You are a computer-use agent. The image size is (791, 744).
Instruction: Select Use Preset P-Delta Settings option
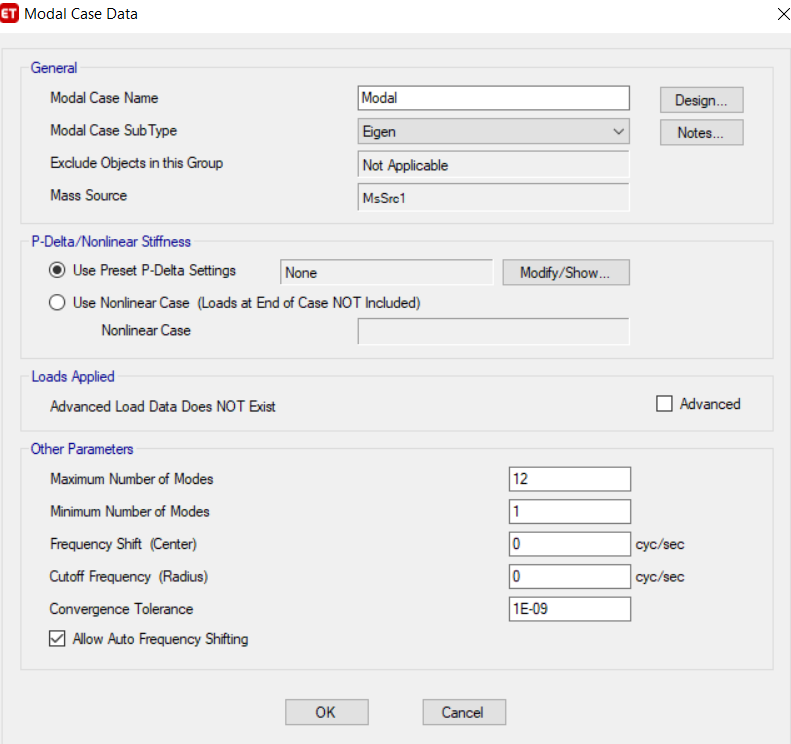tap(57, 270)
